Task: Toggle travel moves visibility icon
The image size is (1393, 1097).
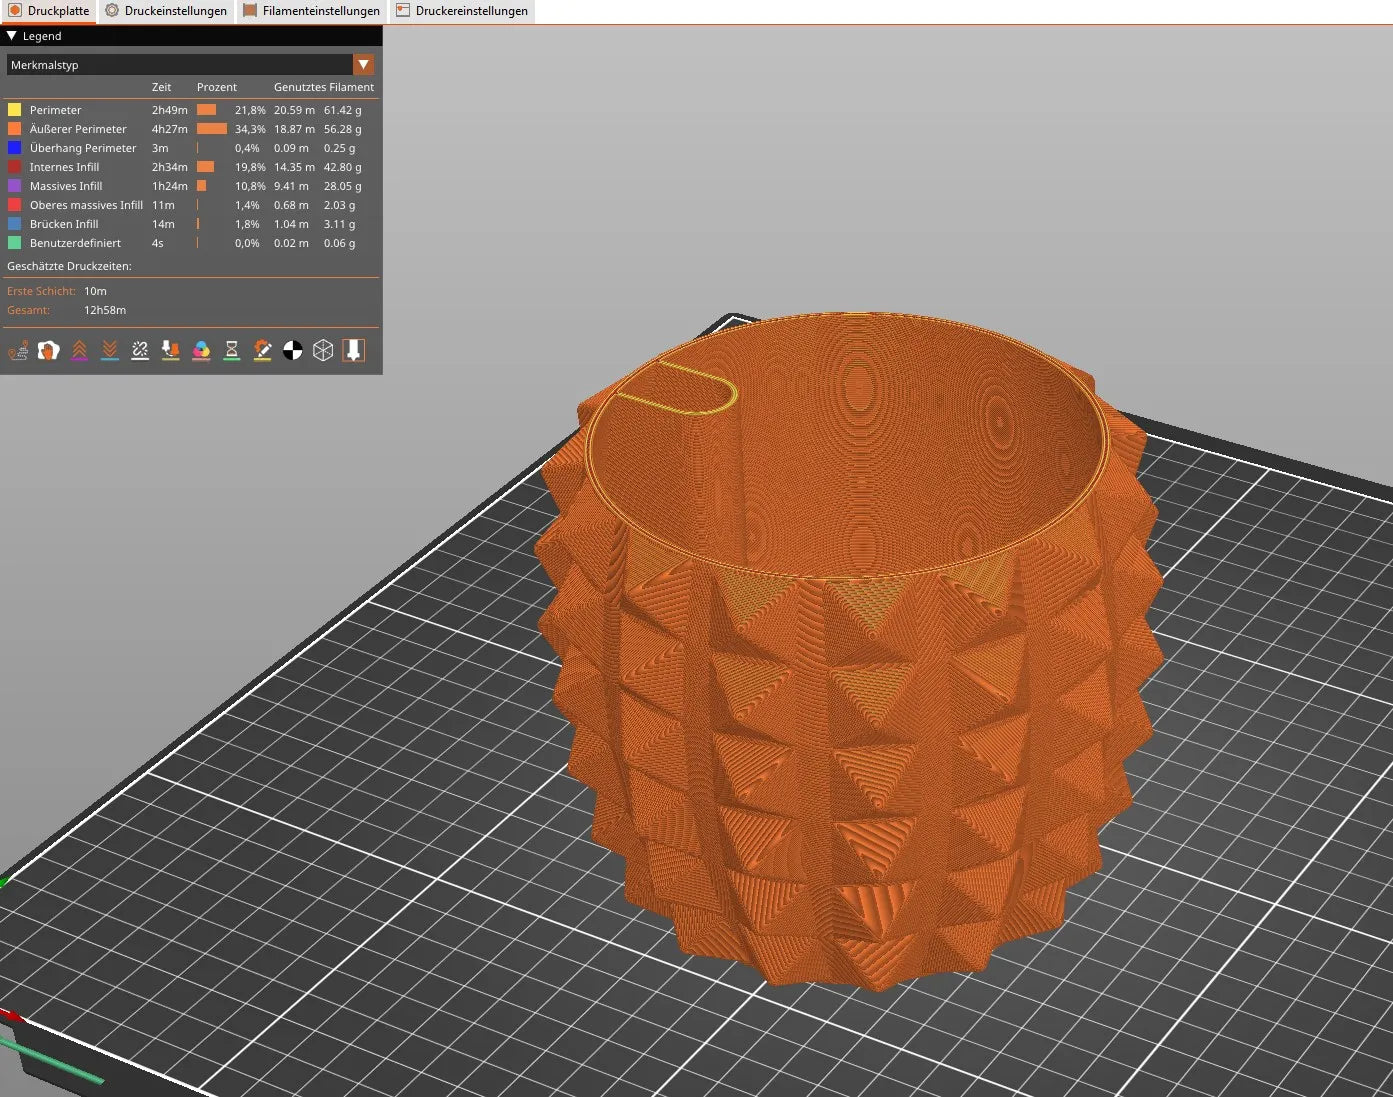Action: pyautogui.click(x=18, y=350)
